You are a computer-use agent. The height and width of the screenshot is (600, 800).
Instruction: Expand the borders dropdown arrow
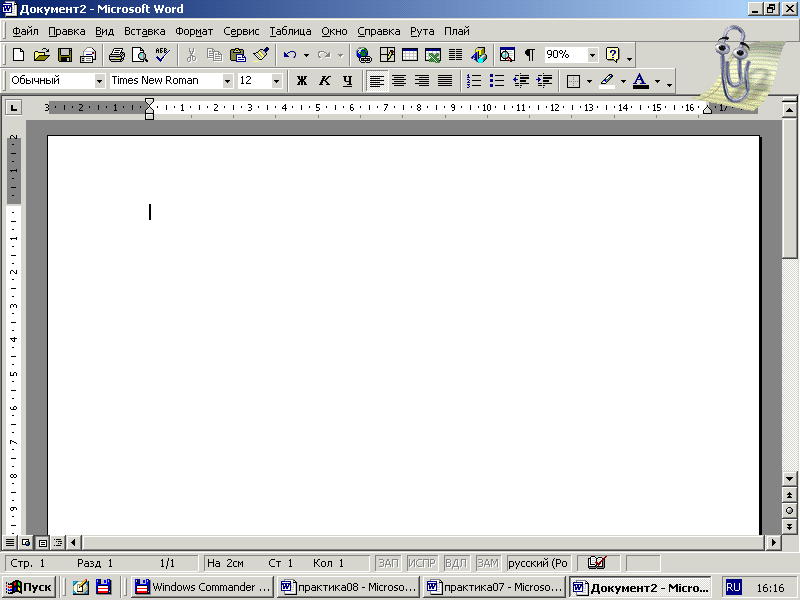(589, 81)
